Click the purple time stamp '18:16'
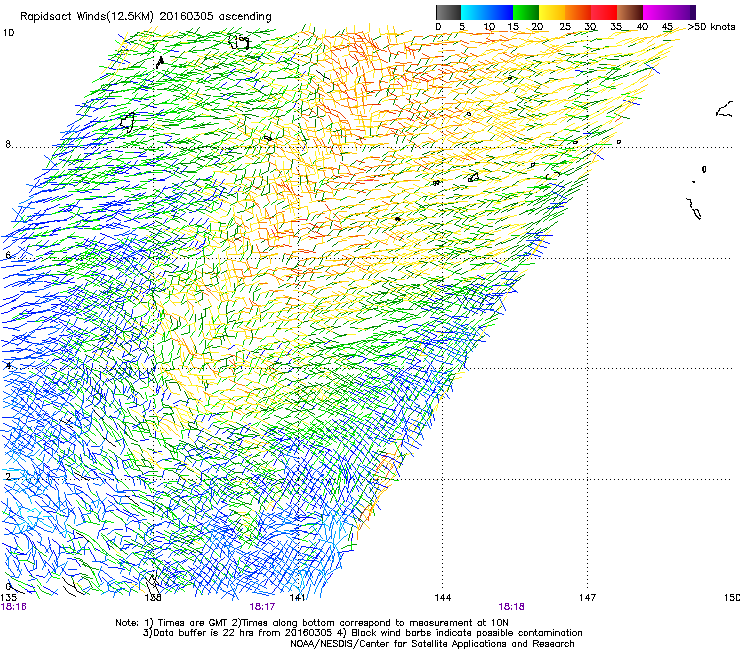The image size is (740, 650). 14,607
